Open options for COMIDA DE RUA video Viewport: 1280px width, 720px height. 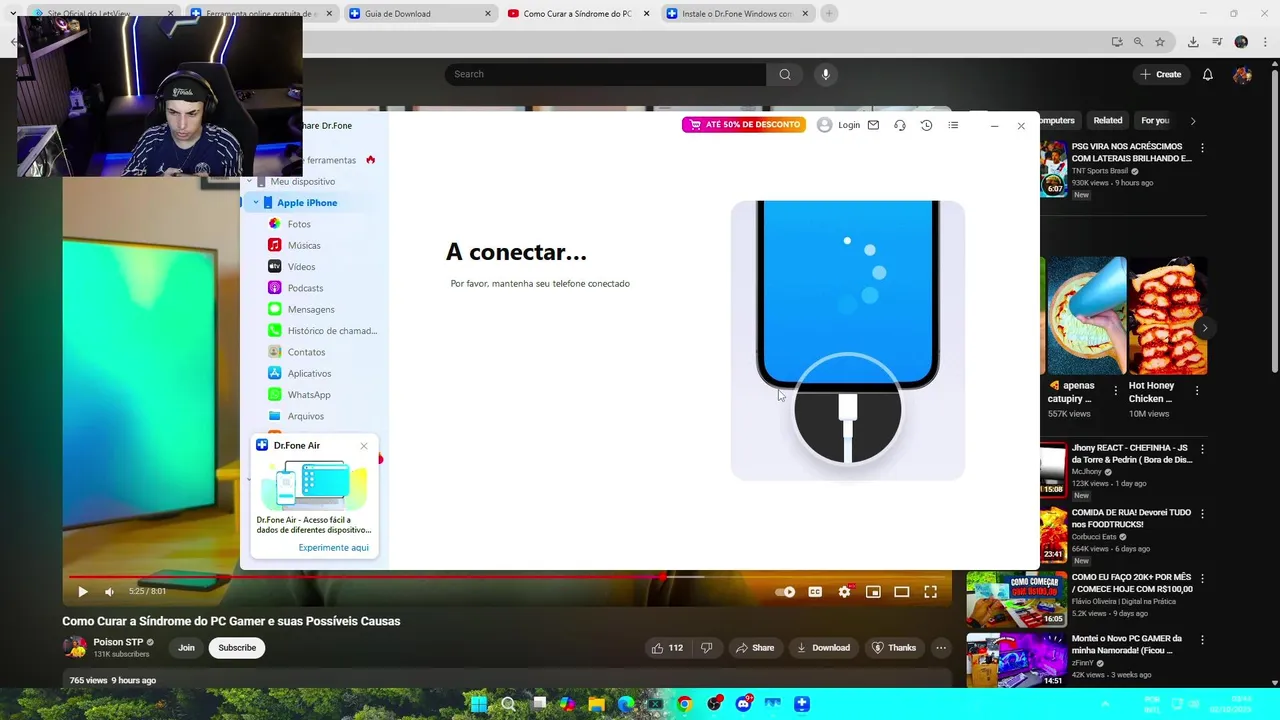point(1202,514)
